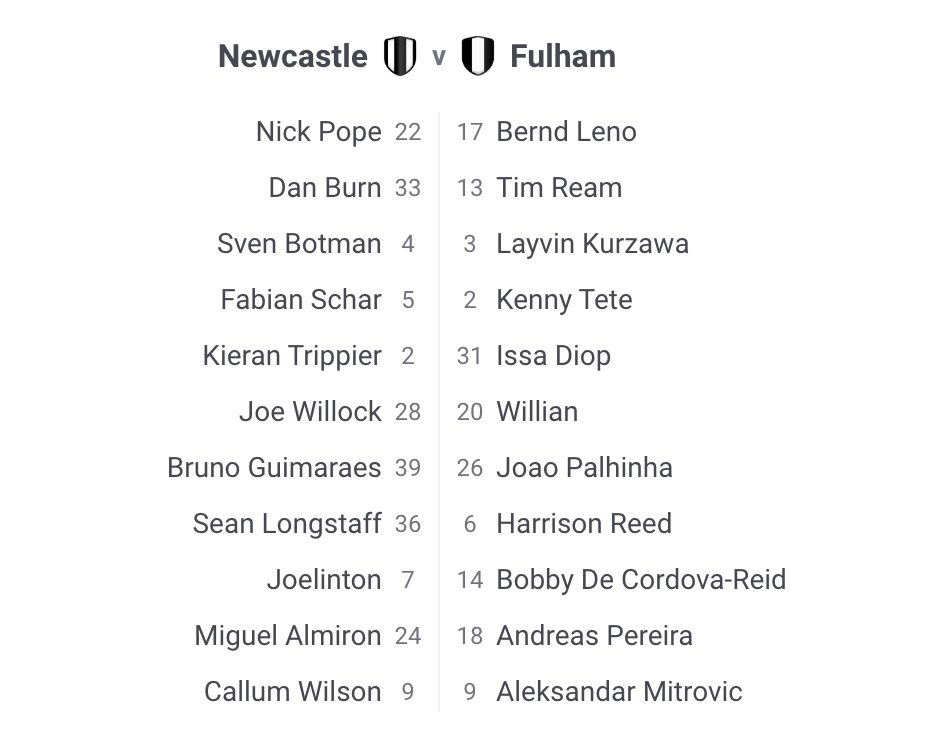Open the Fulham team name link

click(563, 56)
